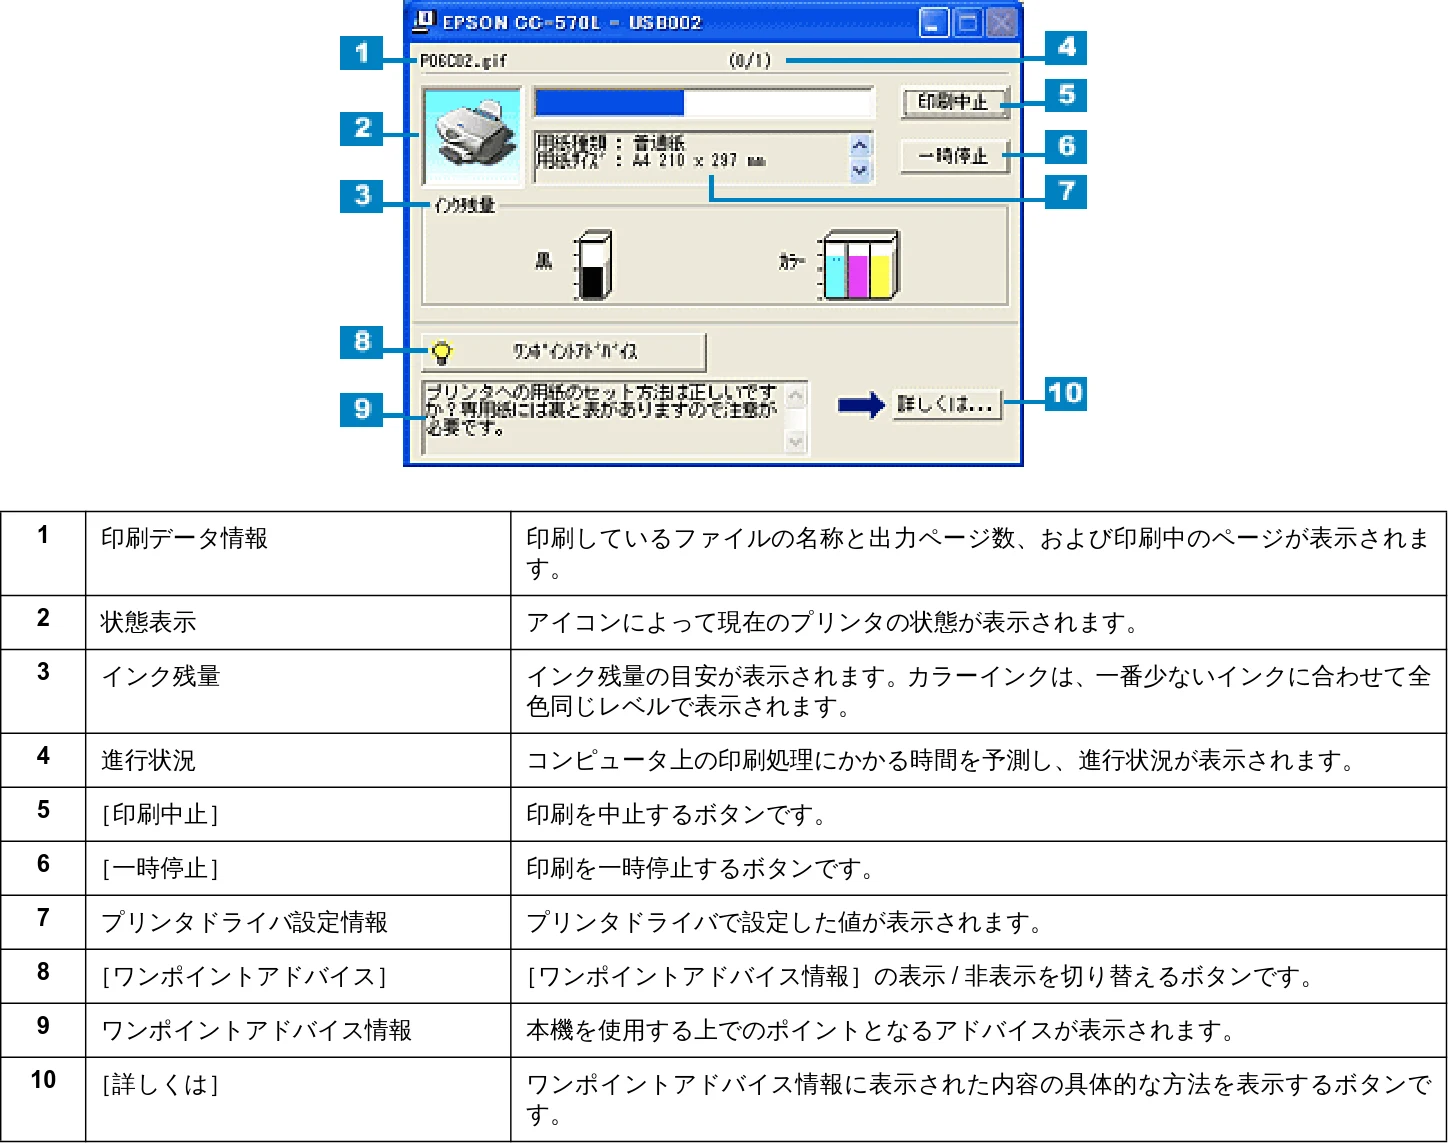Image resolution: width=1448 pixels, height=1143 pixels.
Task: Click the advice text scroll up arrow
Action: pyautogui.click(x=796, y=397)
